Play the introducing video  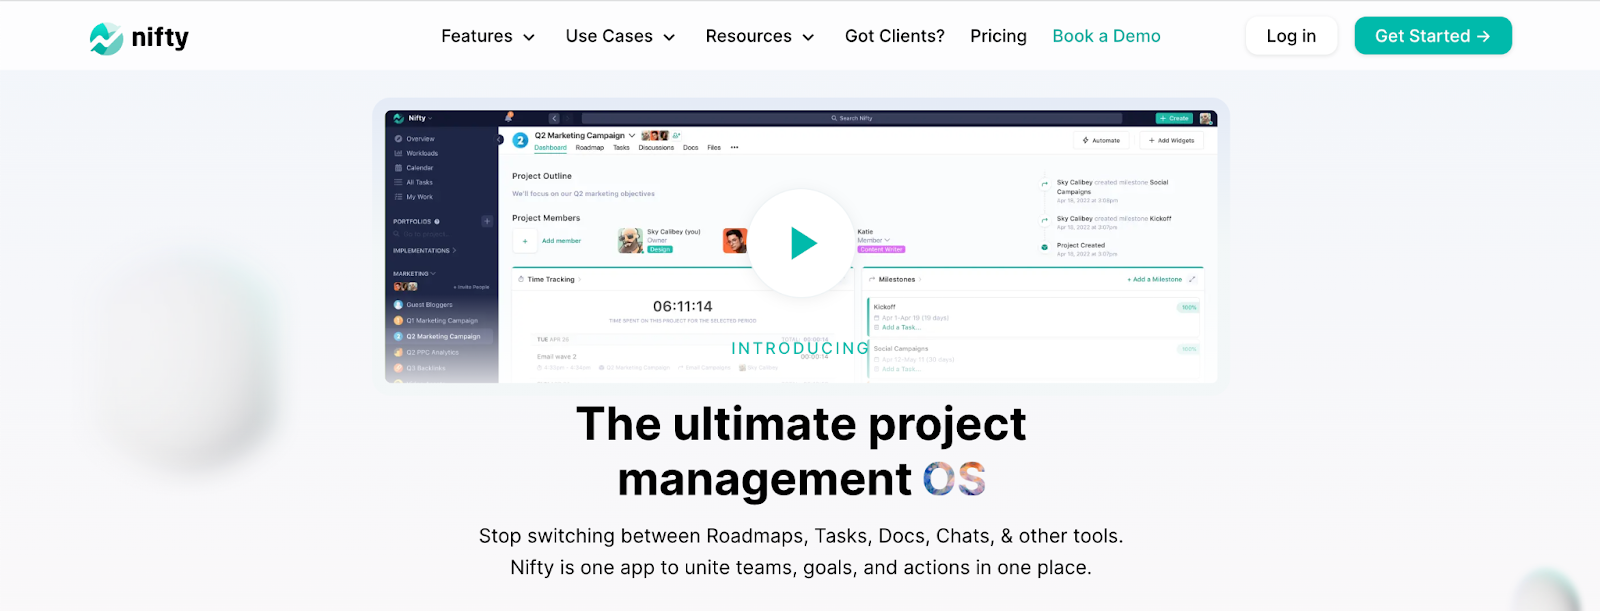tap(802, 243)
